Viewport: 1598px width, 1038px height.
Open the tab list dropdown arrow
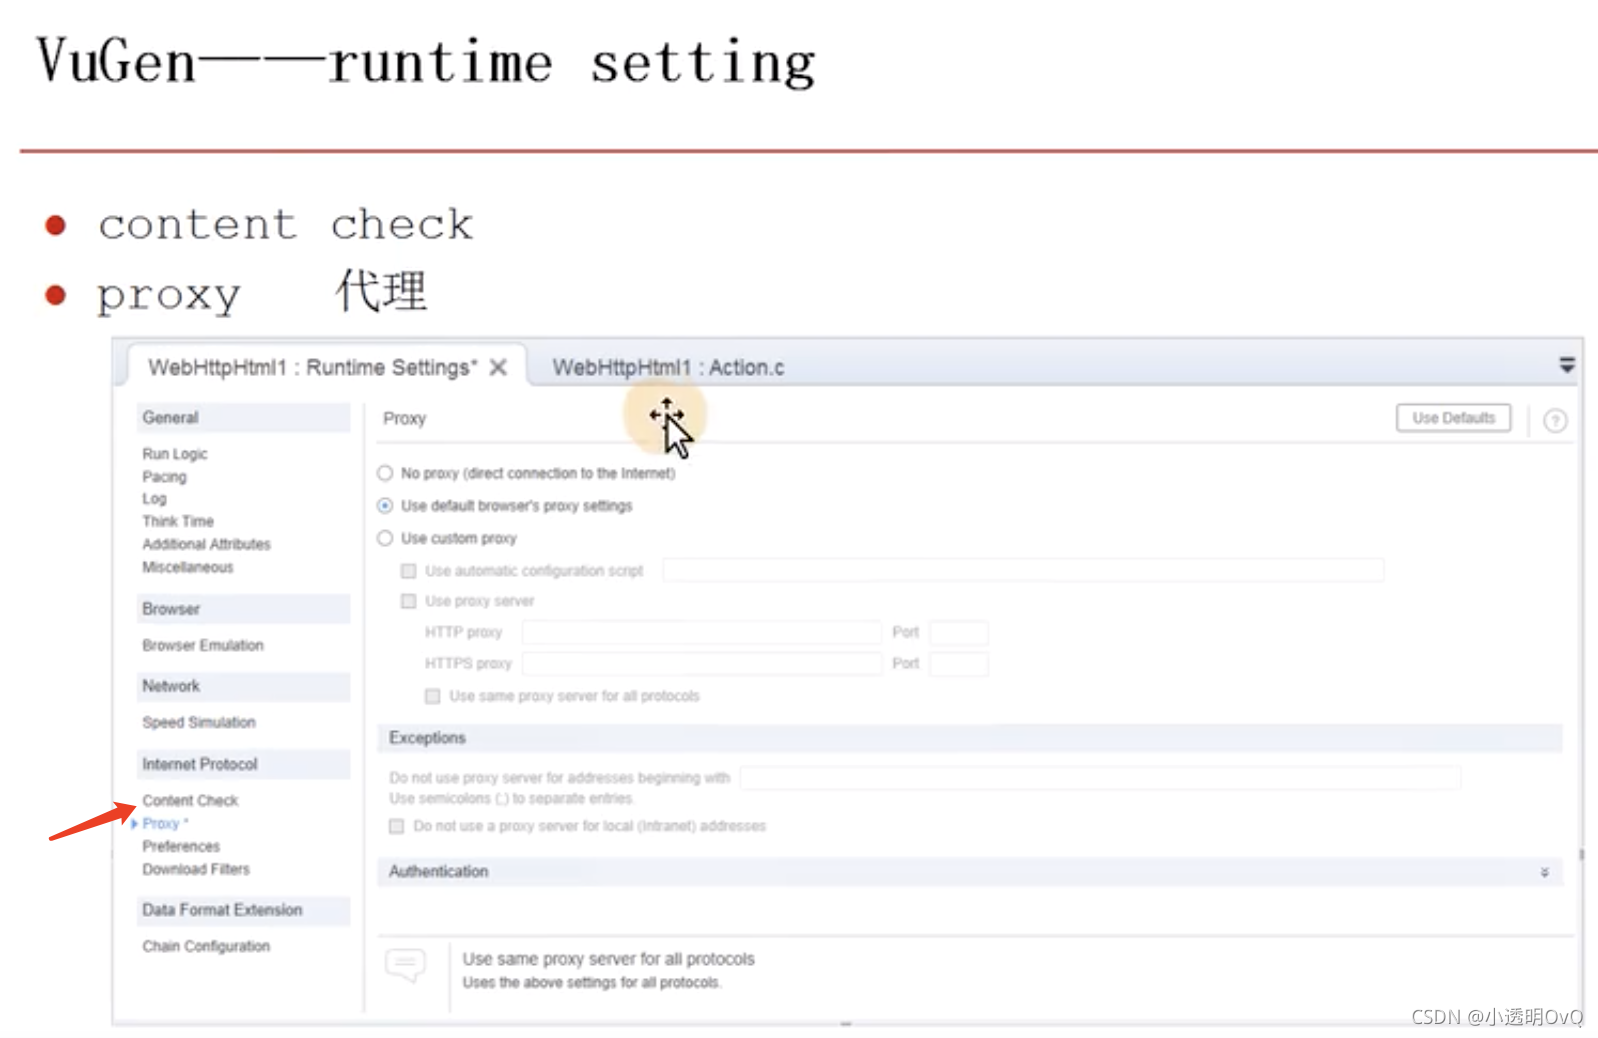(x=1567, y=365)
